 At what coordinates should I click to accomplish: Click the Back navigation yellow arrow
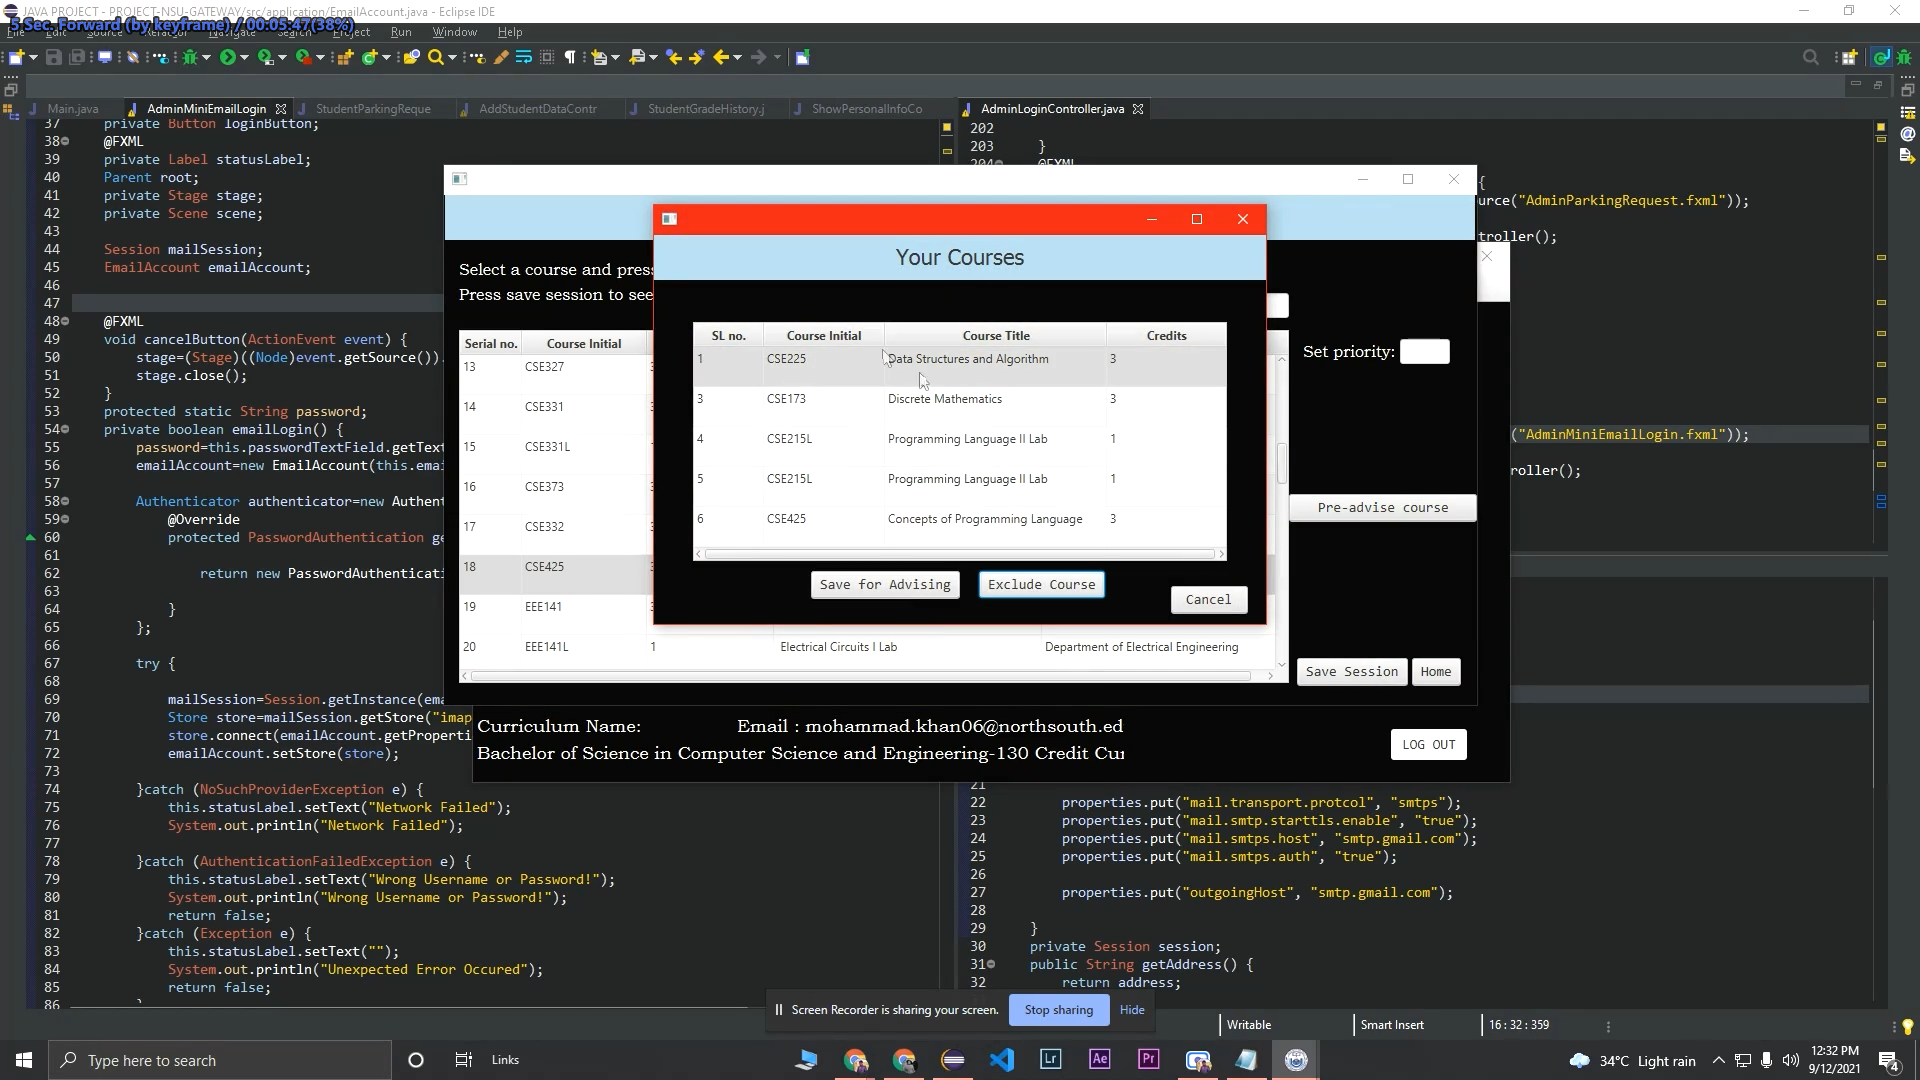coord(721,57)
